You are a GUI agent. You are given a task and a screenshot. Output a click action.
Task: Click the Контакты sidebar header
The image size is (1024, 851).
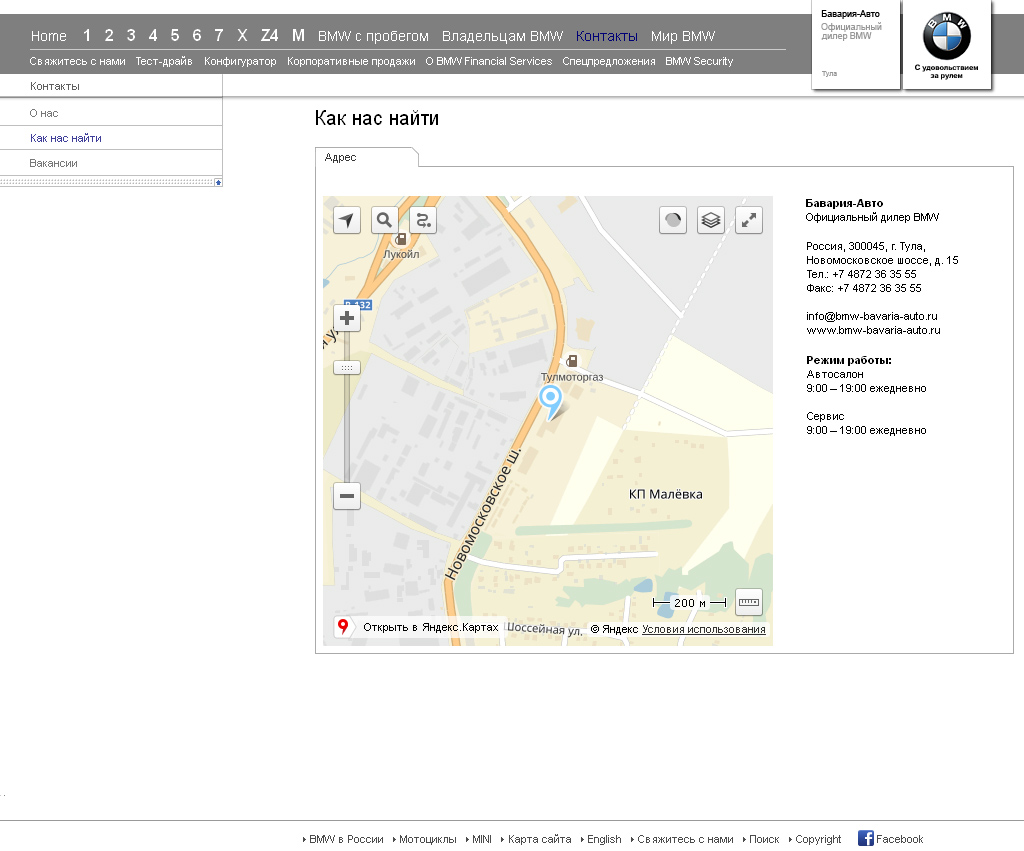55,86
